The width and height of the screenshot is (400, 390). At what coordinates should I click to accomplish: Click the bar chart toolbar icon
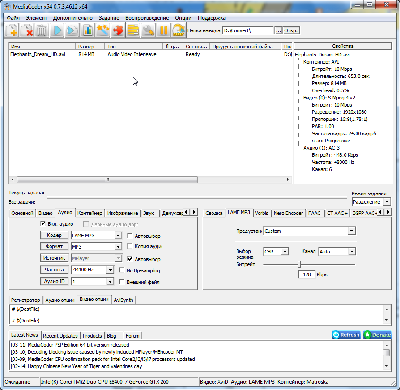[88, 30]
